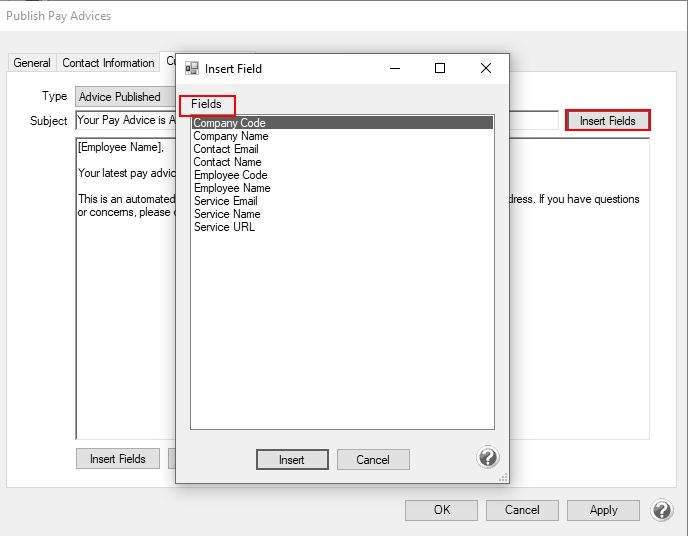Choose Contact Email from the field list
The height and width of the screenshot is (536, 688).
(225, 149)
